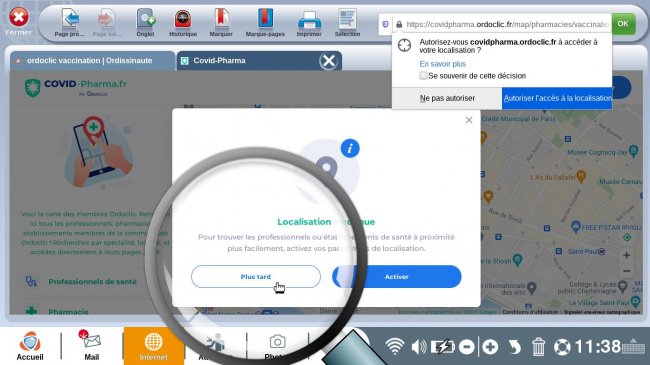
Task: Click the Sélection toolbar icon
Action: click(347, 19)
